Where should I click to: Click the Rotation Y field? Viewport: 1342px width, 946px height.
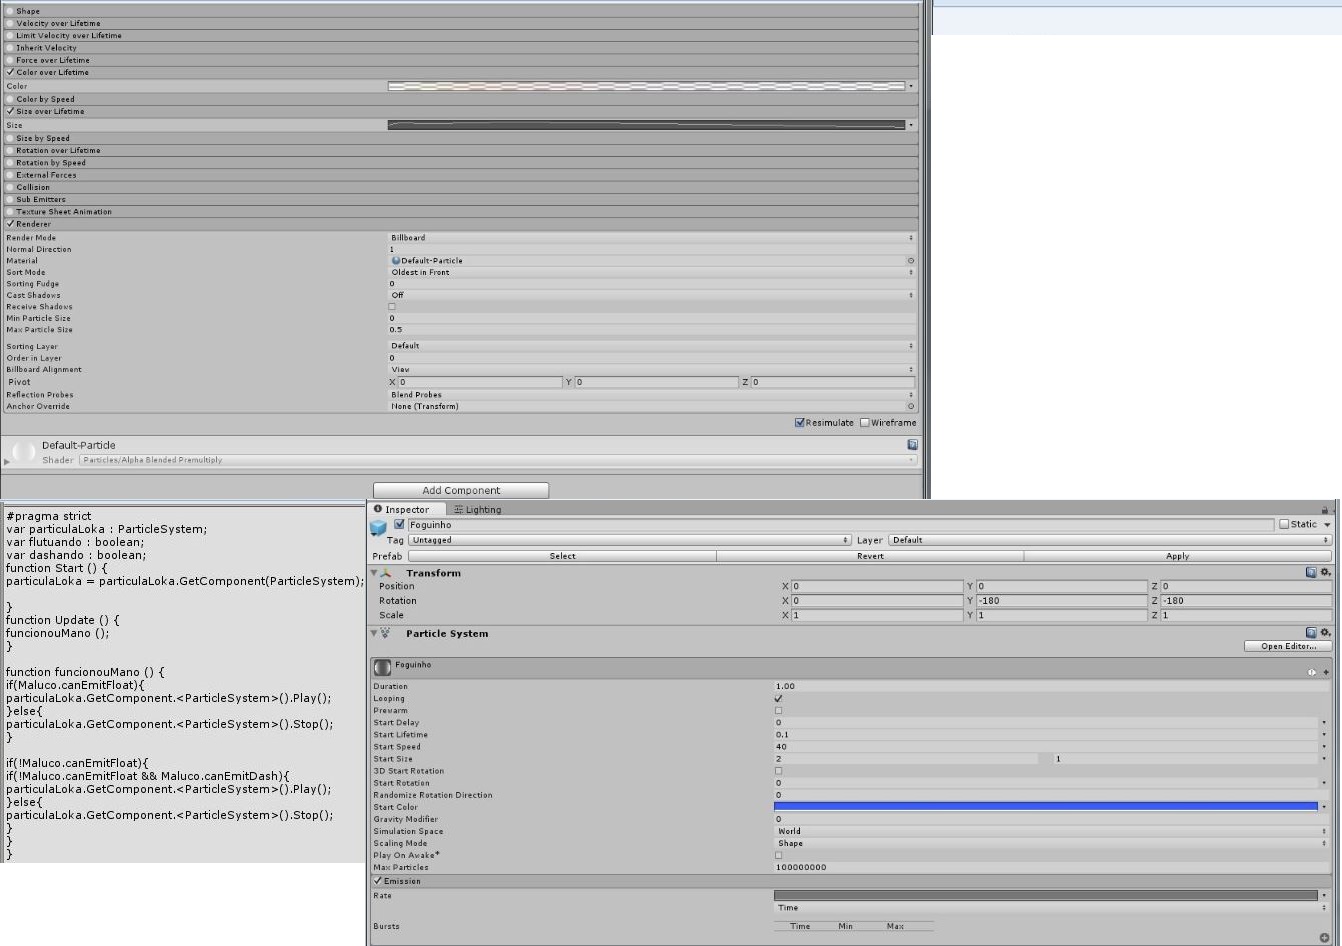tap(1062, 601)
